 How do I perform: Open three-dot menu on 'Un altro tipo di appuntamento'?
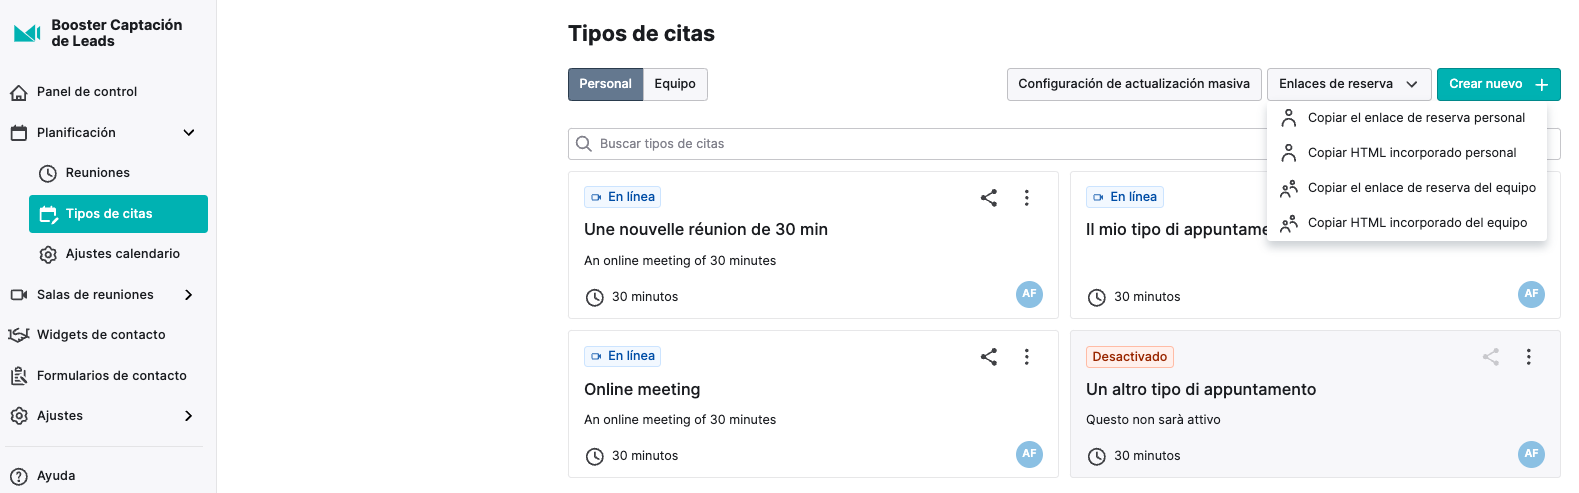click(x=1528, y=357)
